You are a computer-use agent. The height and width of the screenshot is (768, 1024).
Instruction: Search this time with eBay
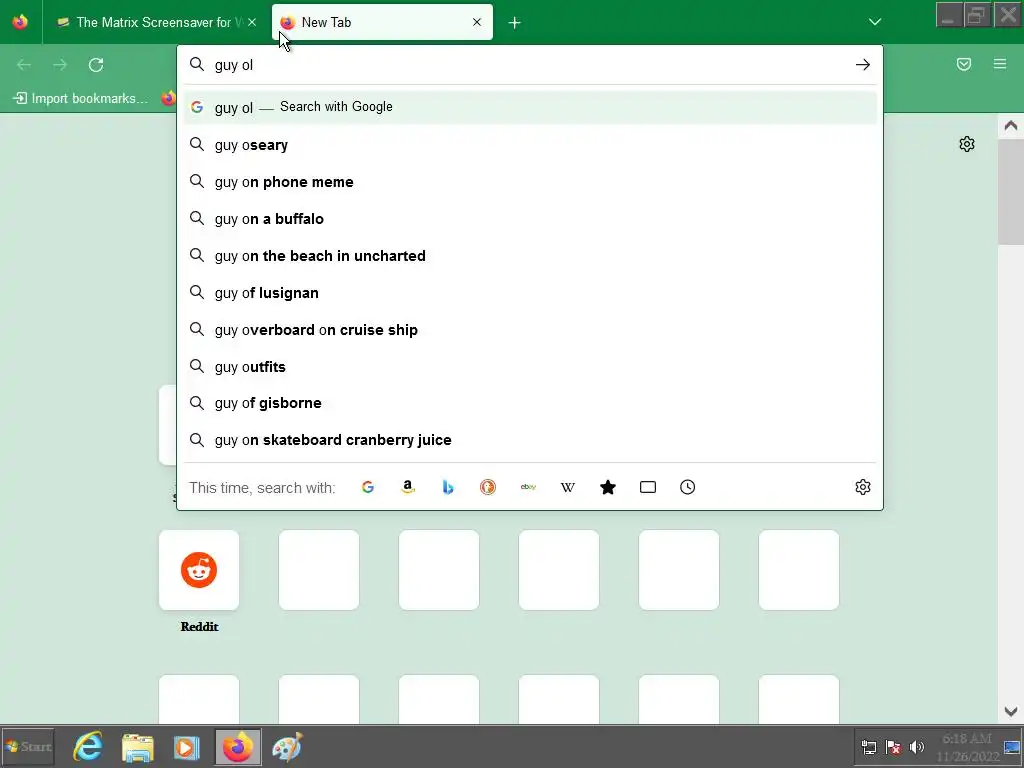(528, 487)
